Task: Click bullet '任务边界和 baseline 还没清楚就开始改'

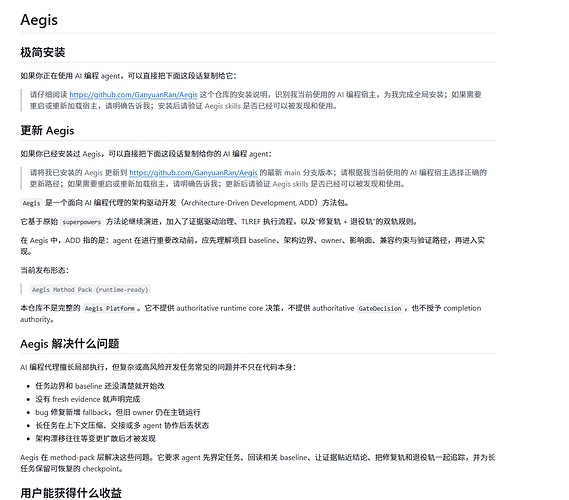Action: point(100,386)
